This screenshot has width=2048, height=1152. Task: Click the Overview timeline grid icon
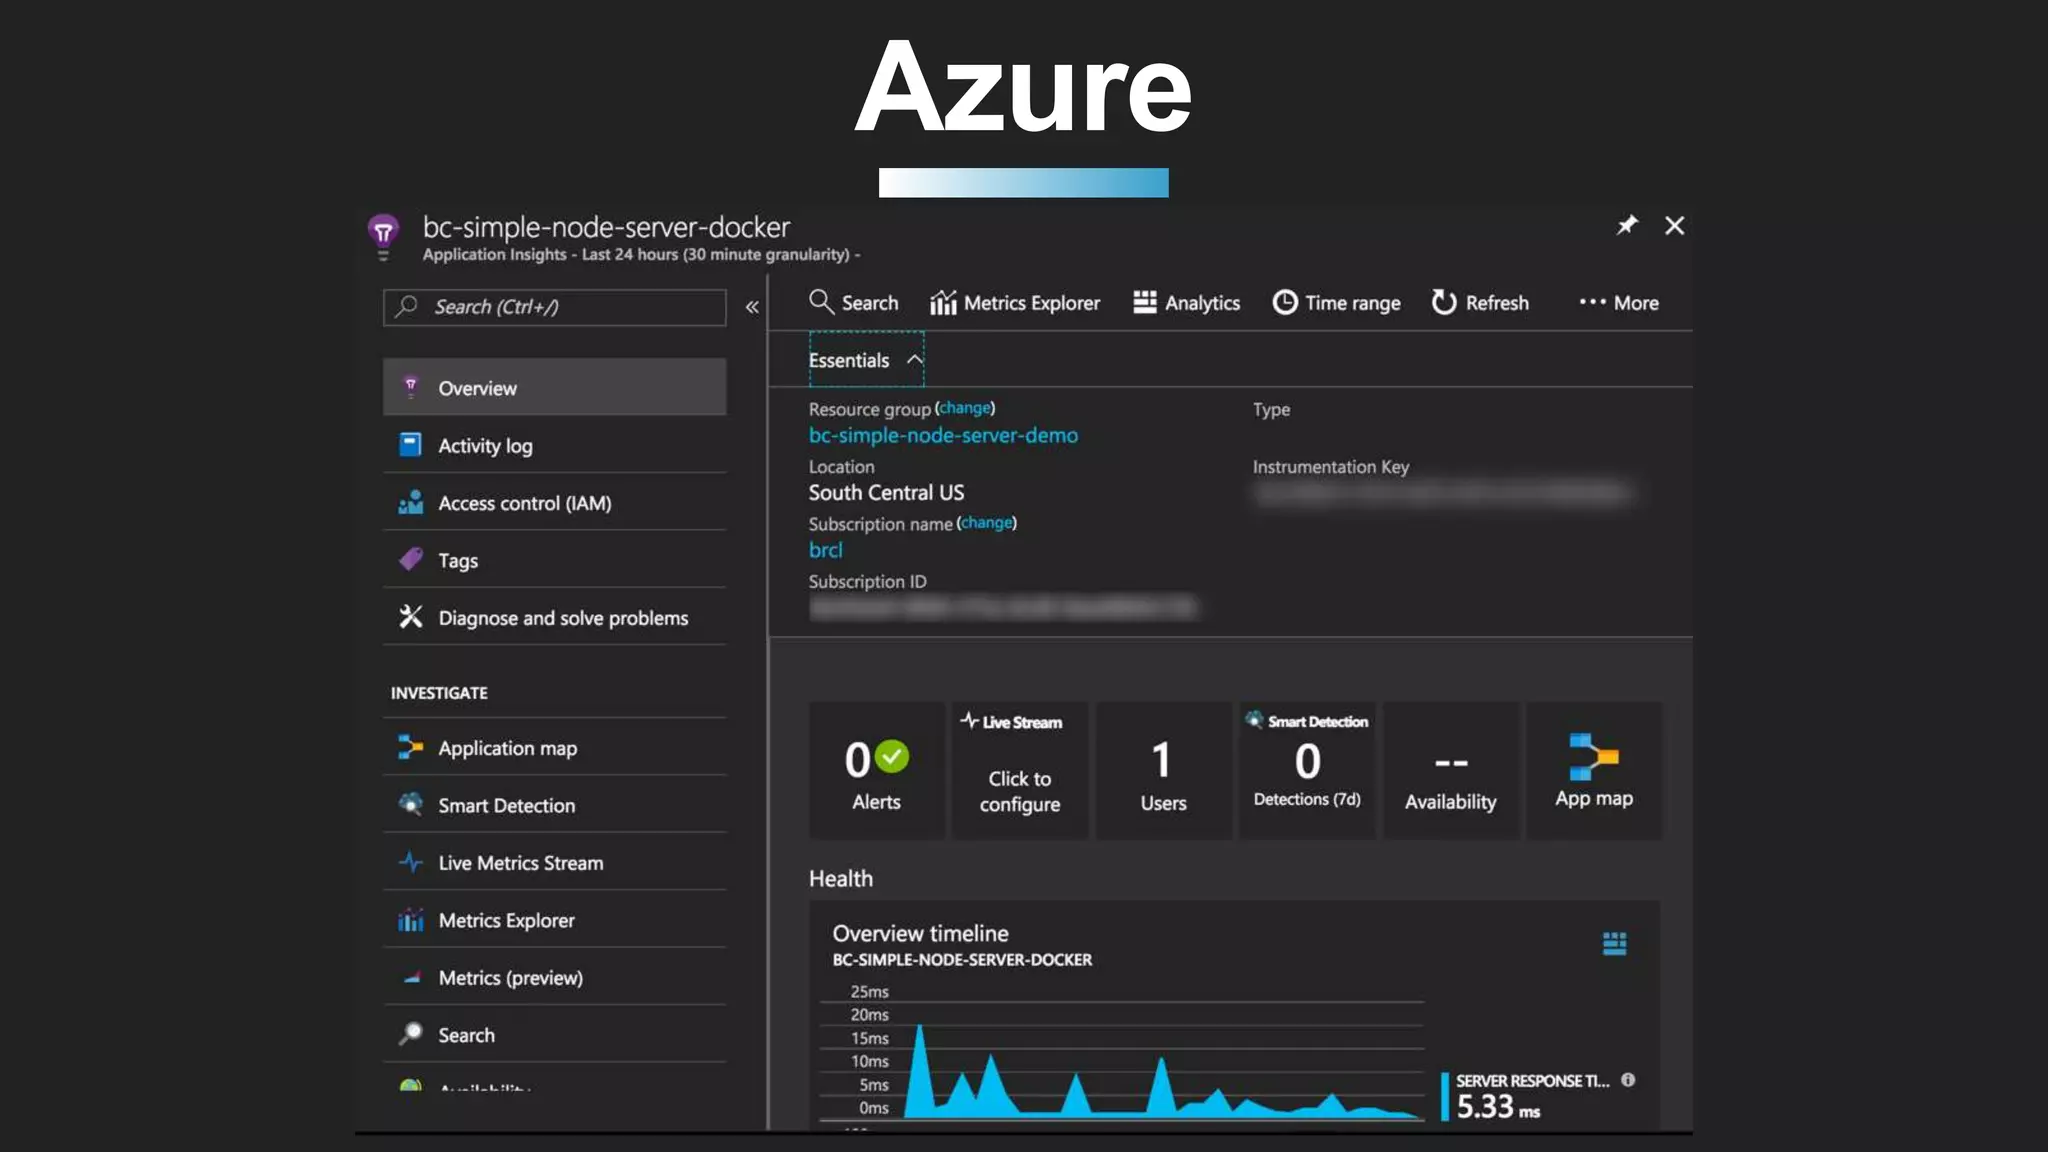(1614, 943)
